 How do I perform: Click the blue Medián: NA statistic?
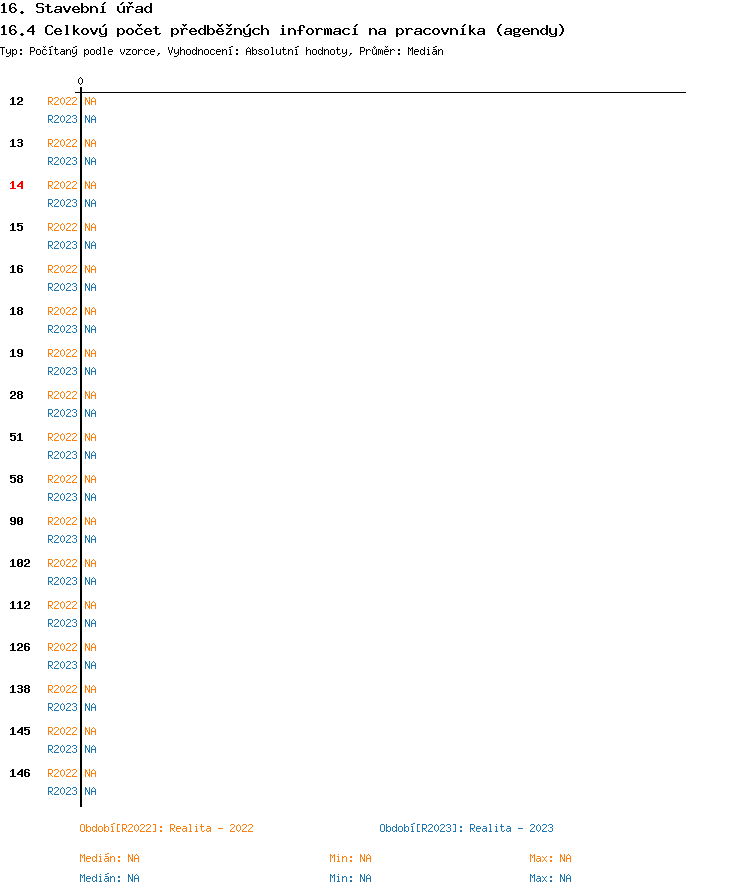[x=109, y=878]
